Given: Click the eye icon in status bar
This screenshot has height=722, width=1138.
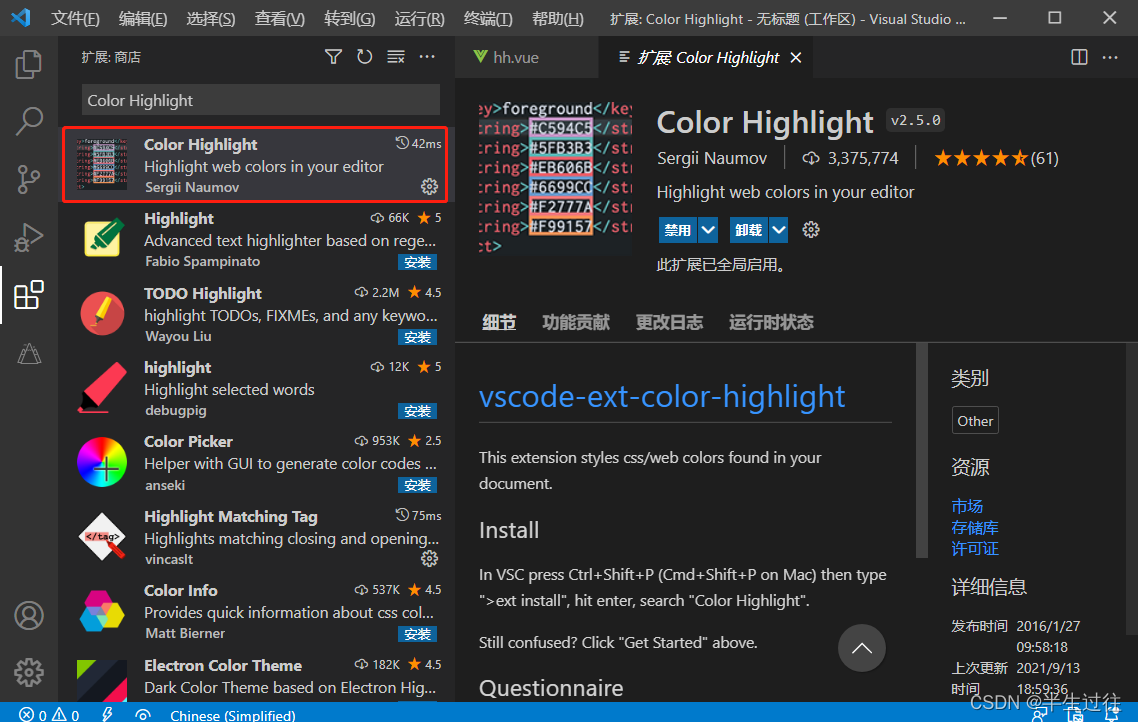Looking at the screenshot, I should coord(143,715).
